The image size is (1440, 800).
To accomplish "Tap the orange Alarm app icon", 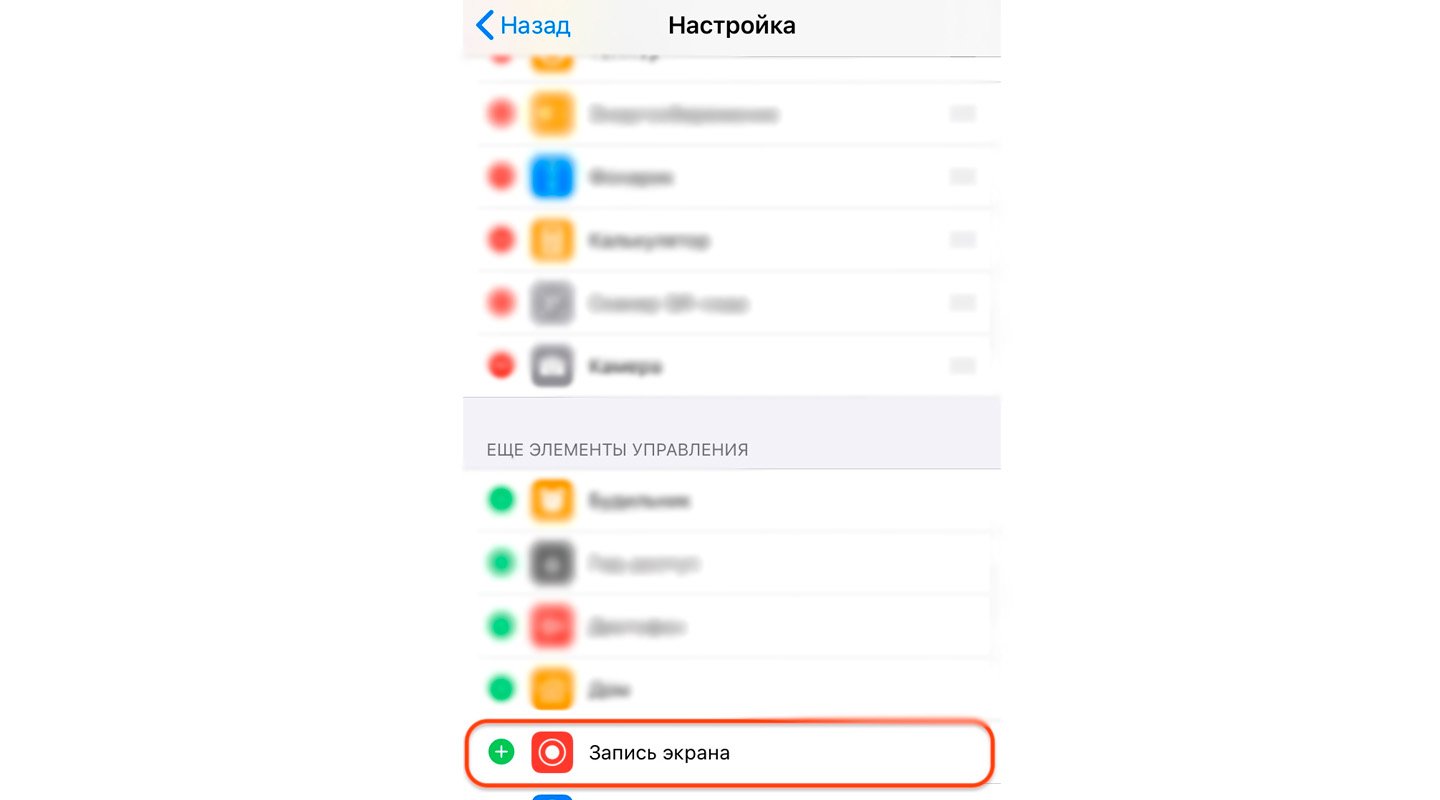I will [x=552, y=499].
